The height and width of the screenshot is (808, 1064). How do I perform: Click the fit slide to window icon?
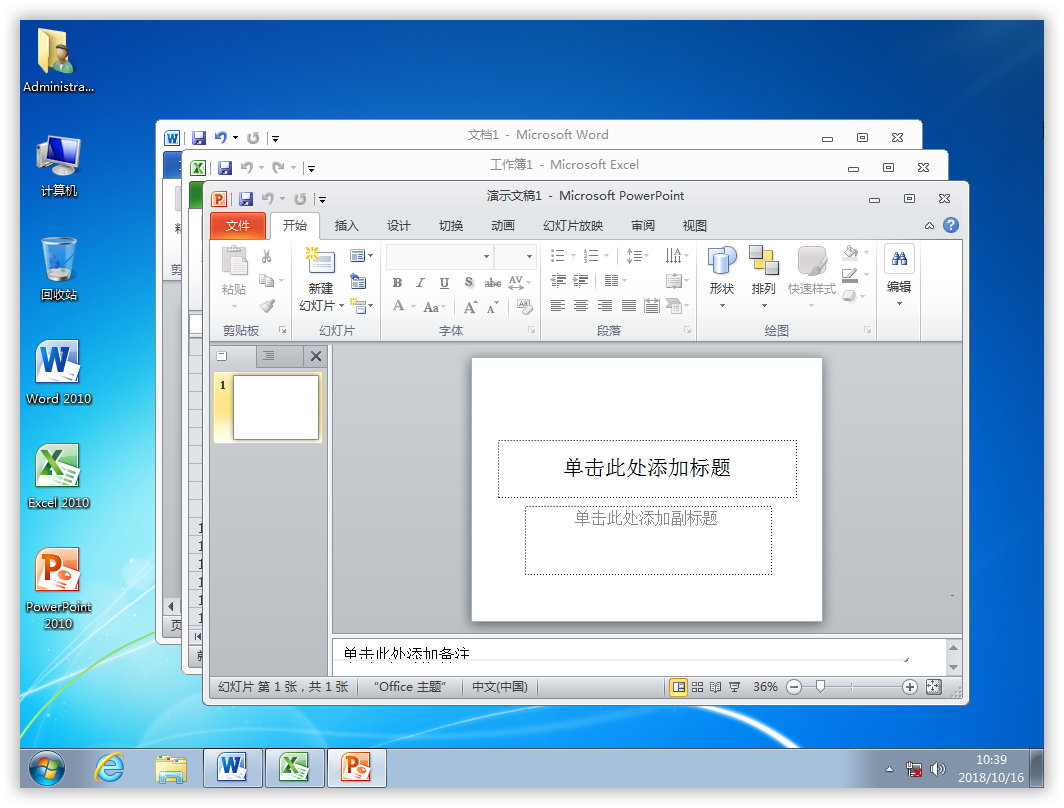[x=934, y=687]
